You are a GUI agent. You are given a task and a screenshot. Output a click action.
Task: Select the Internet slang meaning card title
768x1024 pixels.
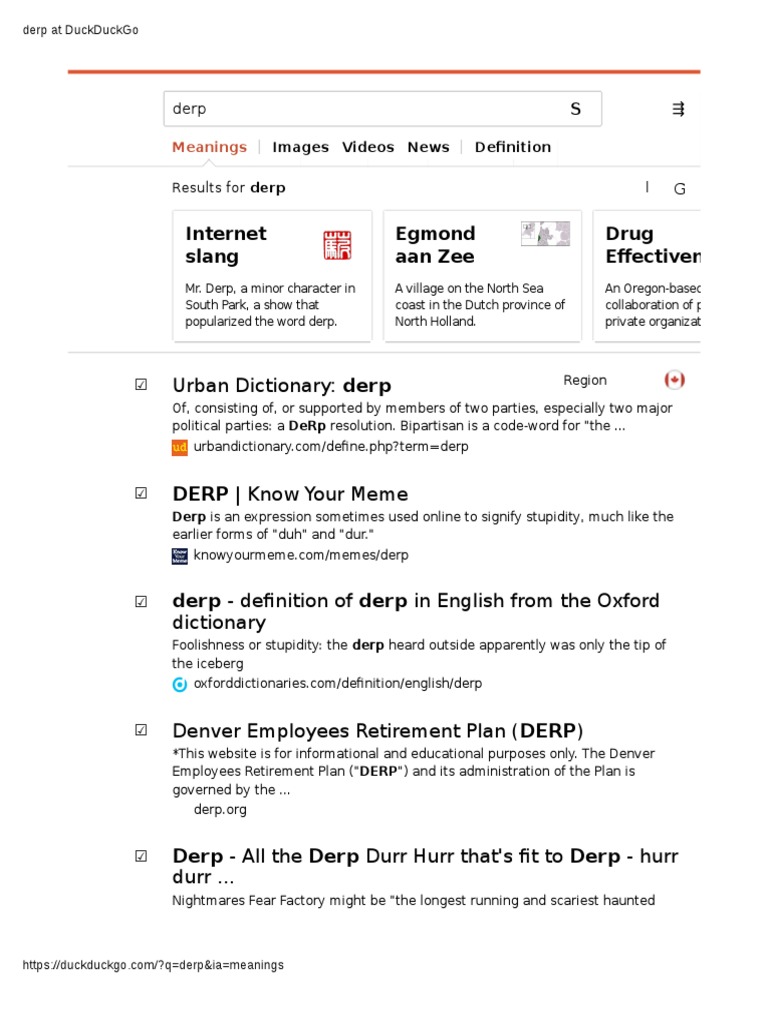pos(226,245)
